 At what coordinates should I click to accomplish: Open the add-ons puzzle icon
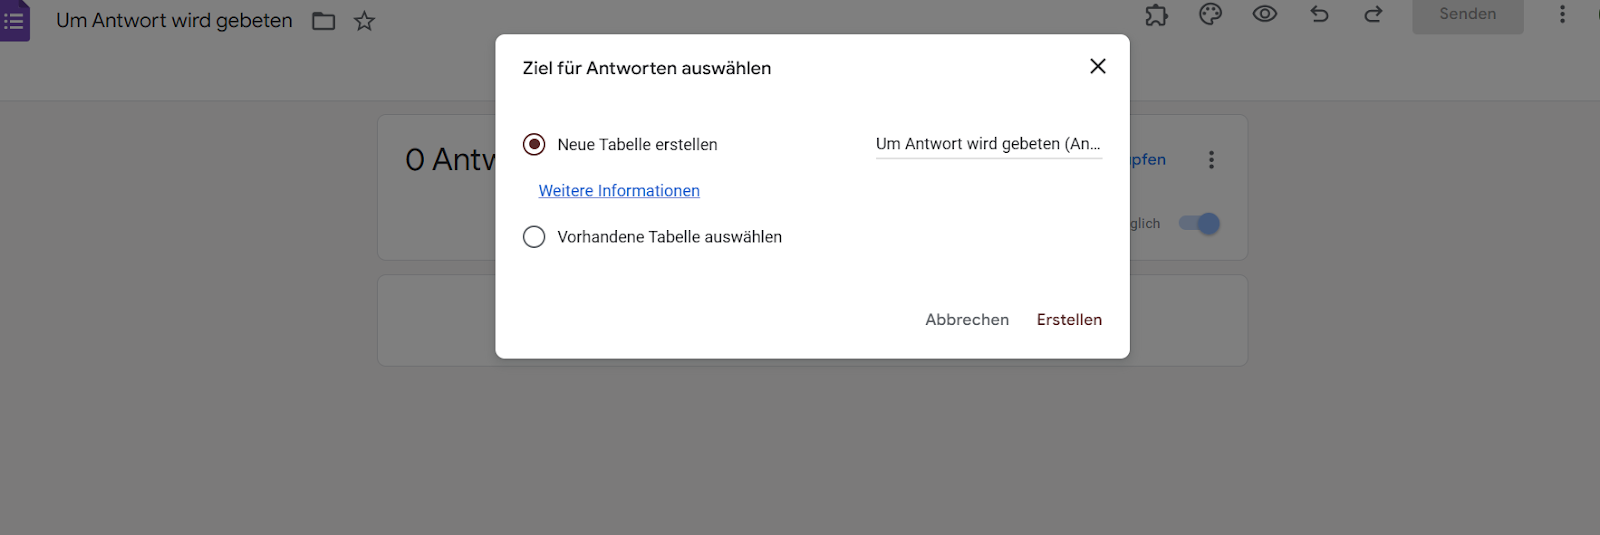pyautogui.click(x=1156, y=15)
